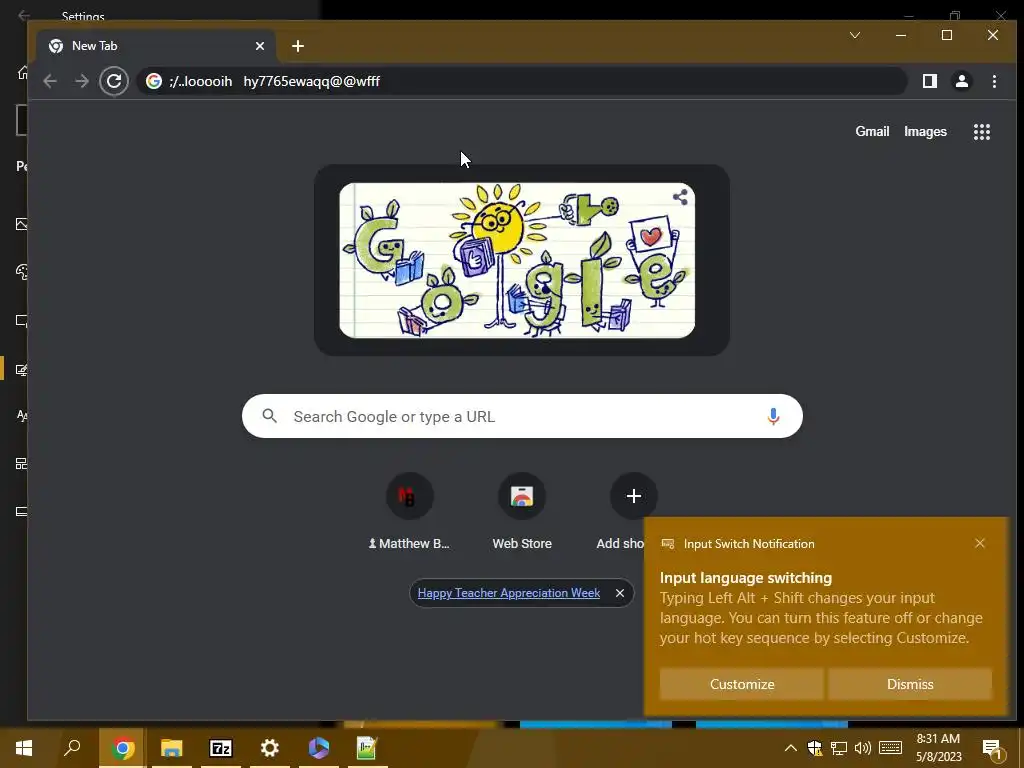
Task: Open the Google apps grid
Action: pyautogui.click(x=982, y=132)
